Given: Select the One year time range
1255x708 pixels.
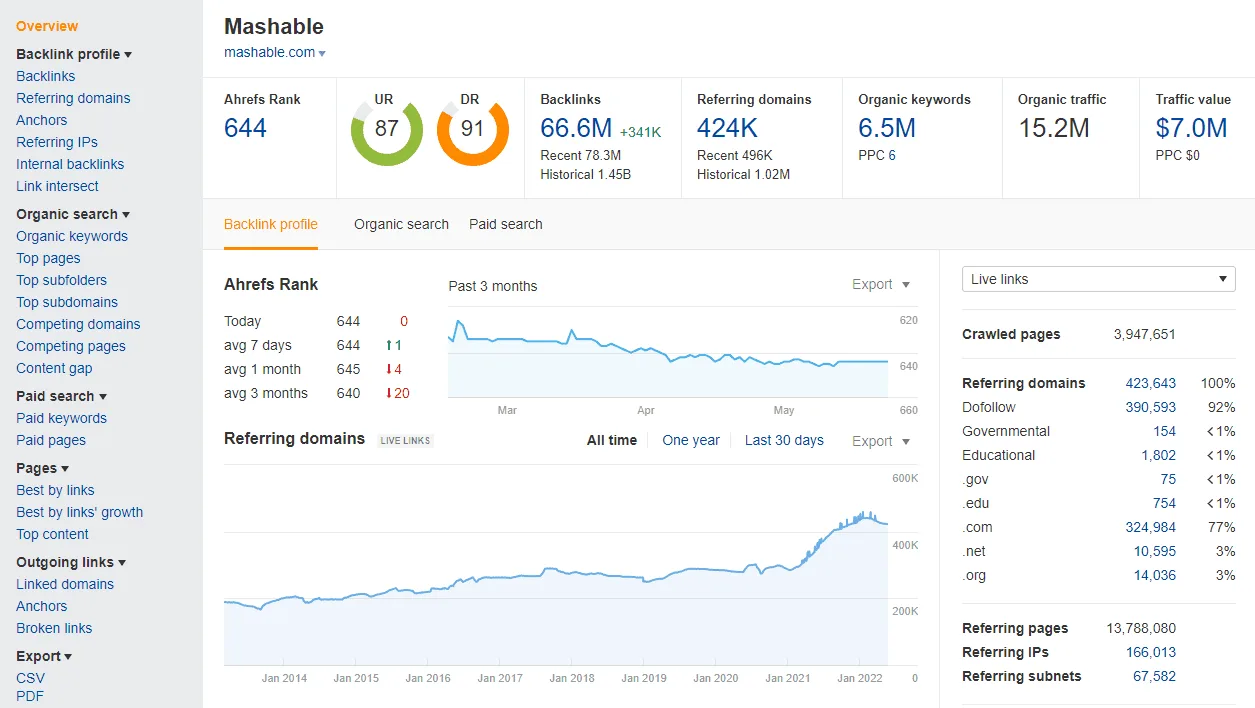Looking at the screenshot, I should (x=690, y=440).
